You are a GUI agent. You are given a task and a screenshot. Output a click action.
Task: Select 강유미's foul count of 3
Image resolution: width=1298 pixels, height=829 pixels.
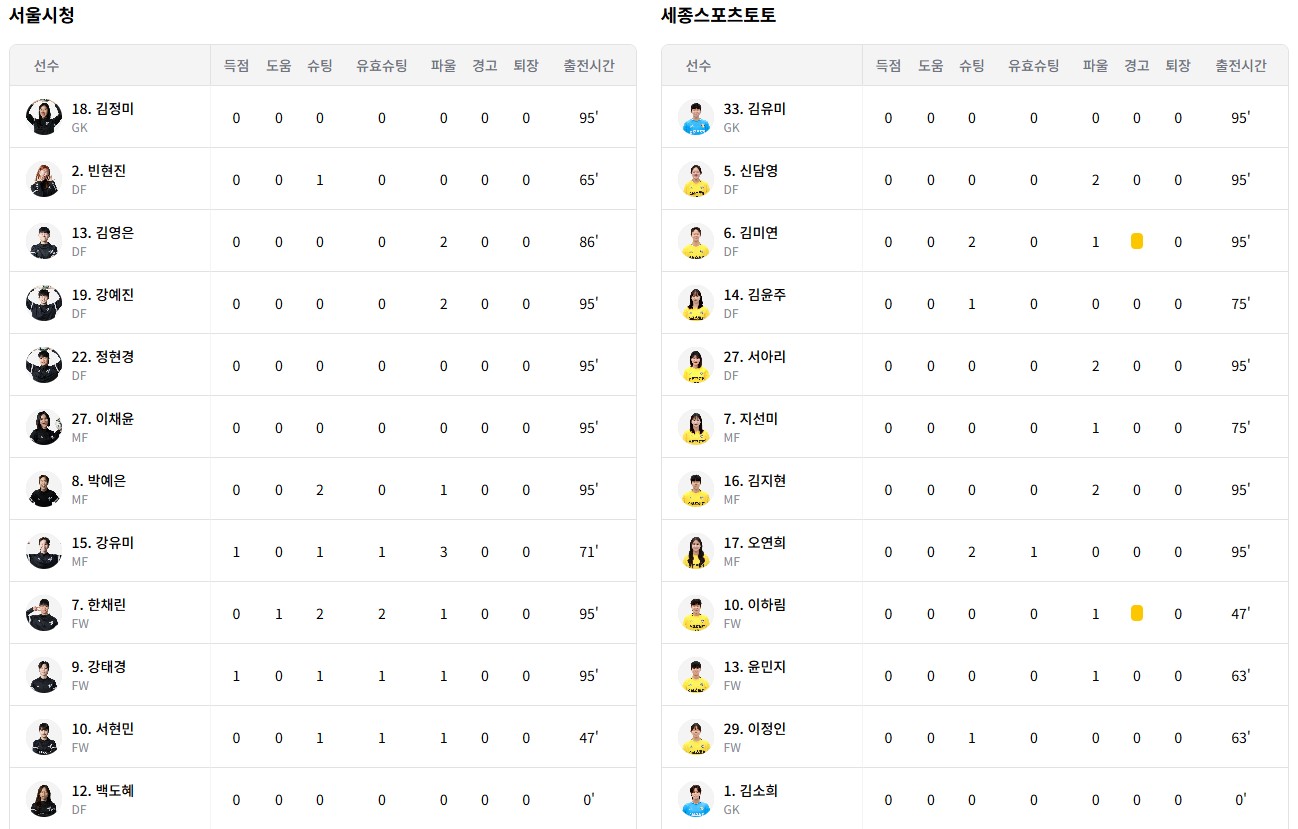coord(444,552)
